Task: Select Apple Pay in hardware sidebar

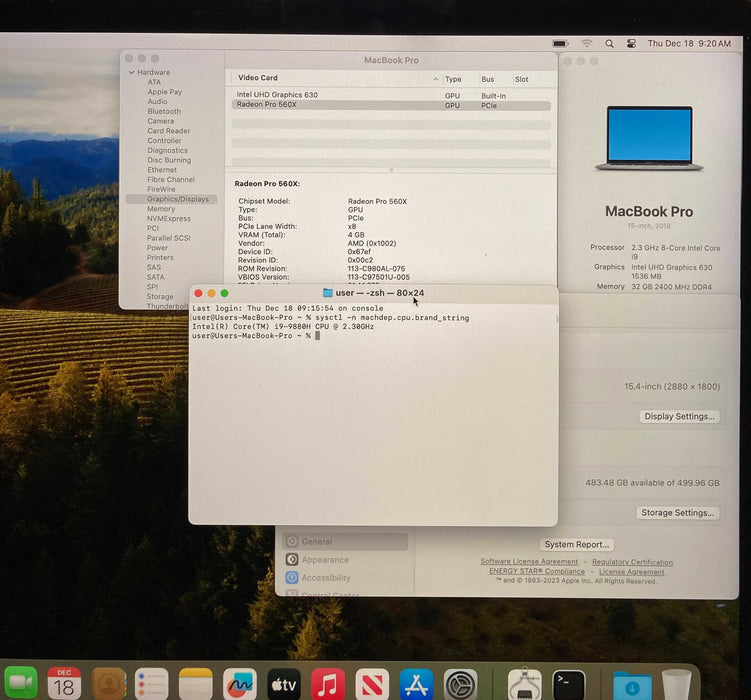Action: (x=164, y=92)
